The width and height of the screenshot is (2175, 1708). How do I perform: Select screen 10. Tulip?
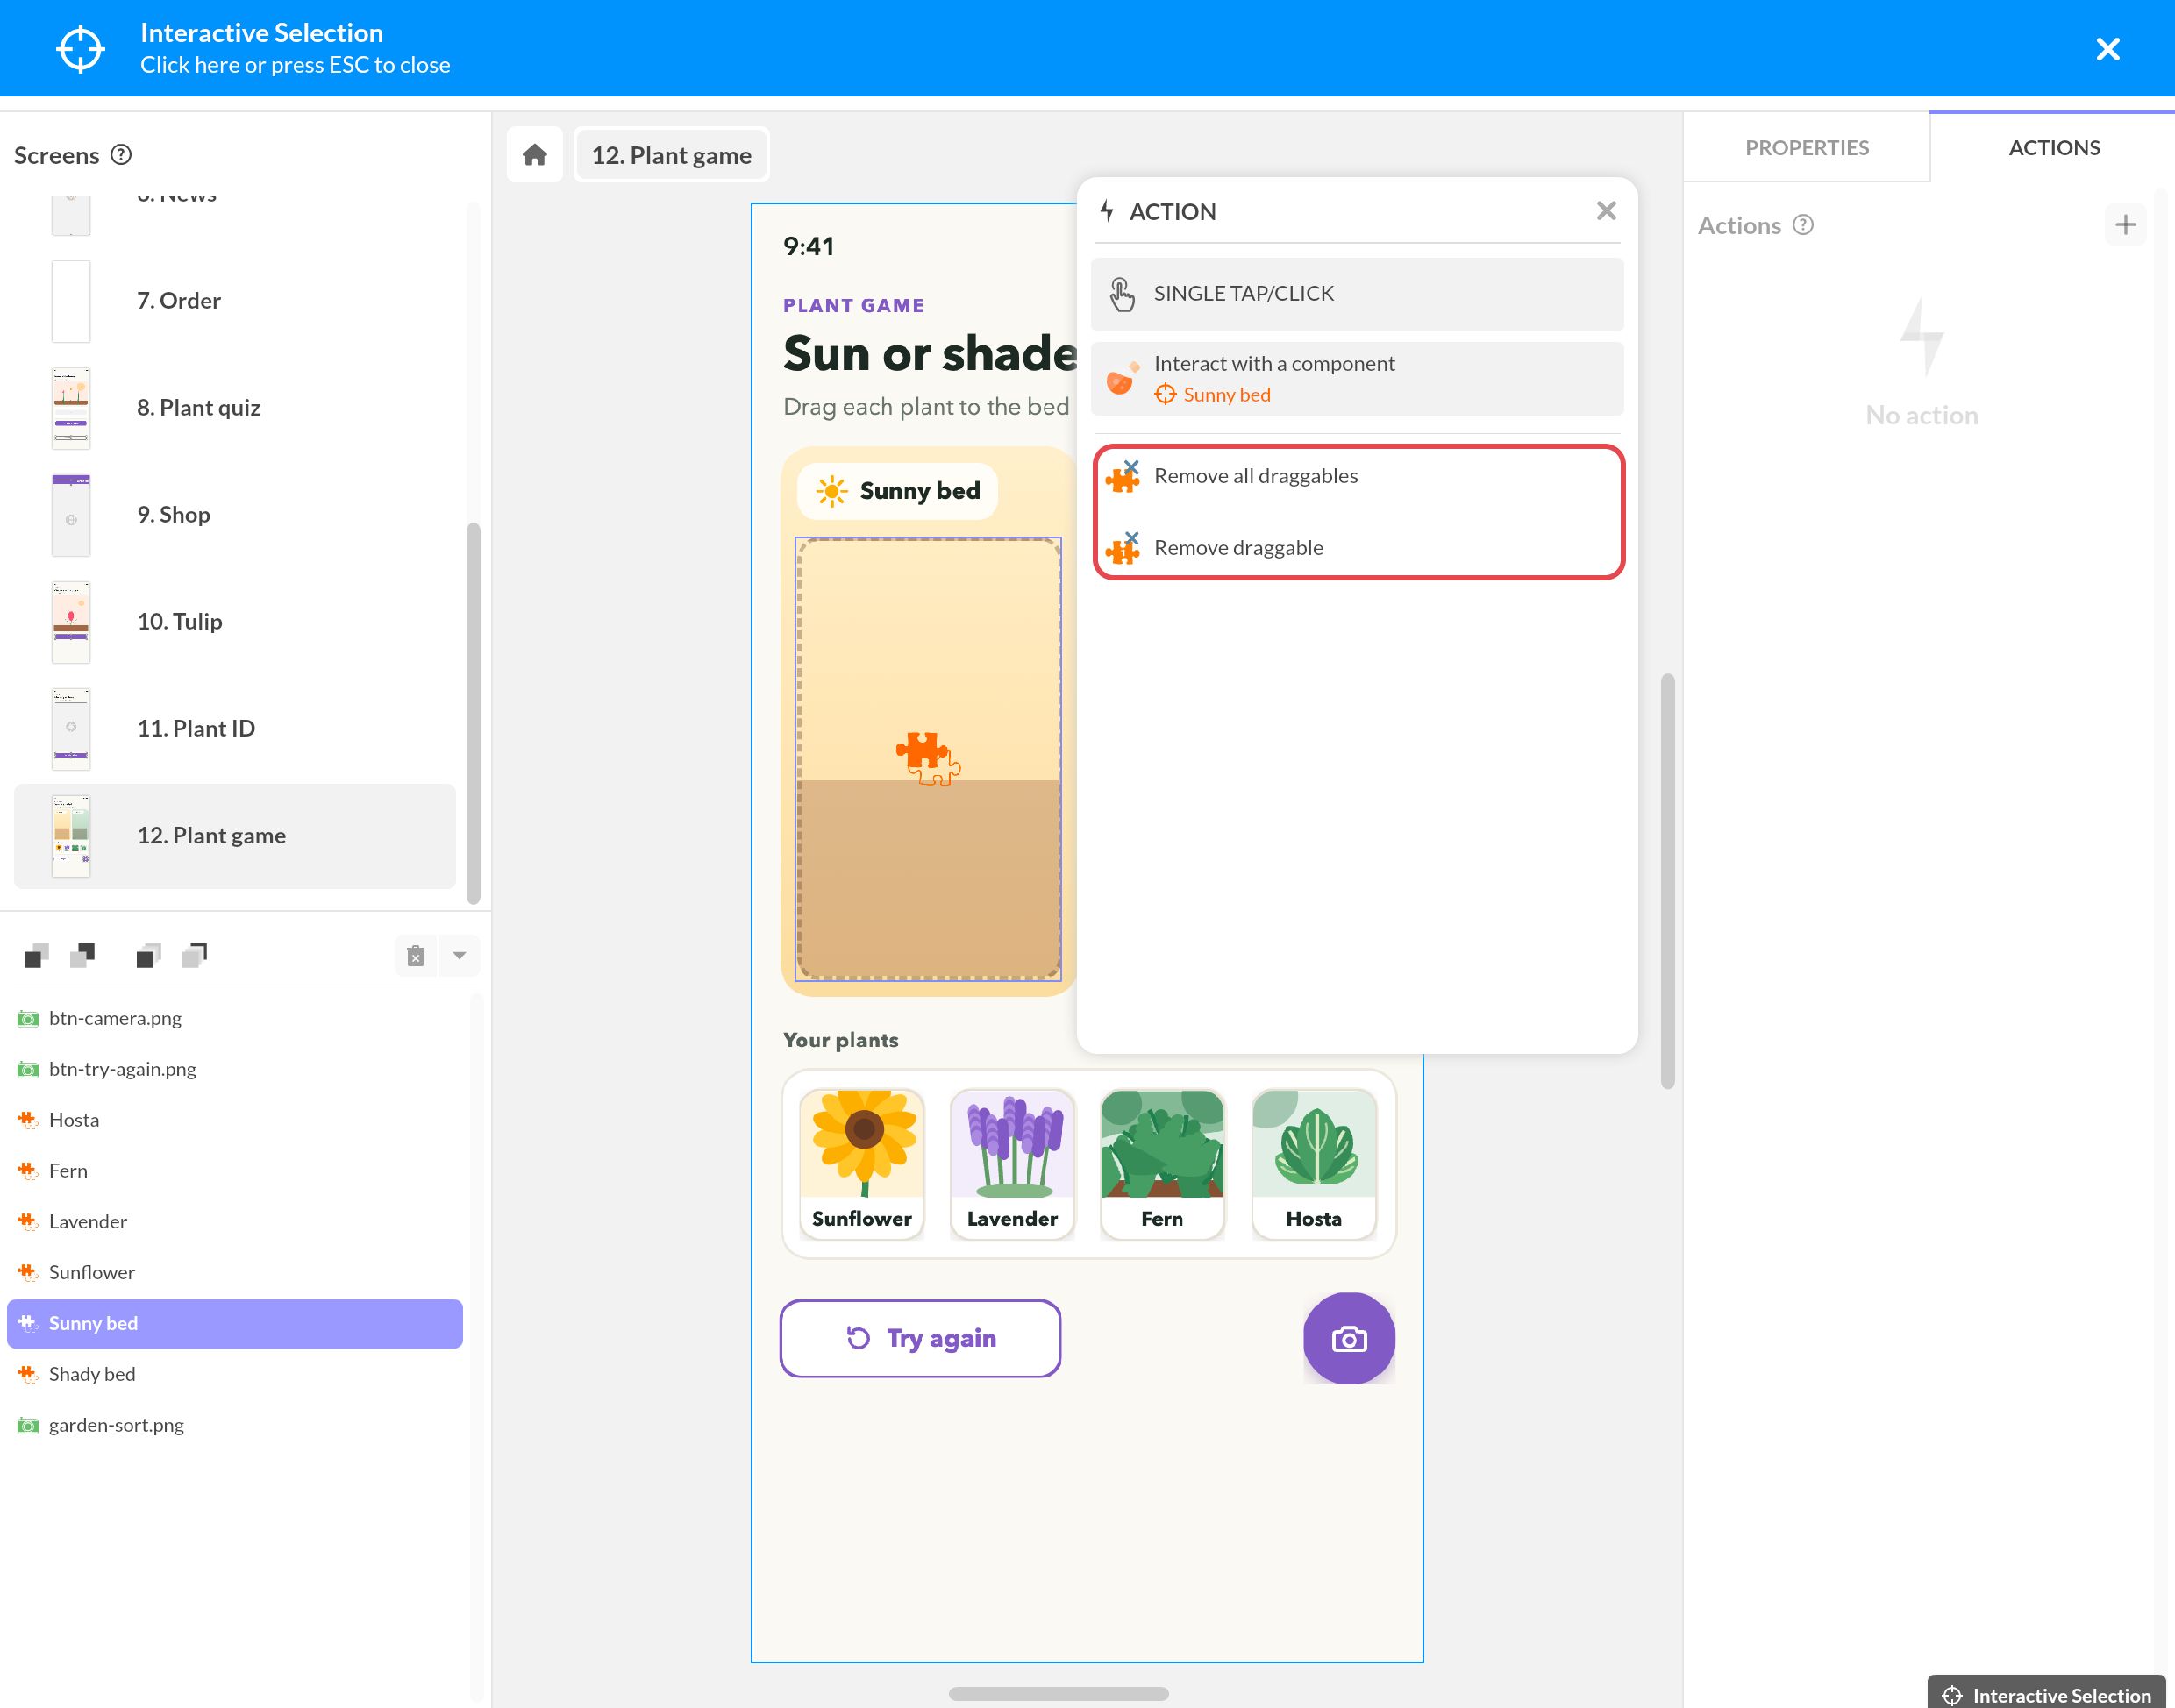pos(235,622)
